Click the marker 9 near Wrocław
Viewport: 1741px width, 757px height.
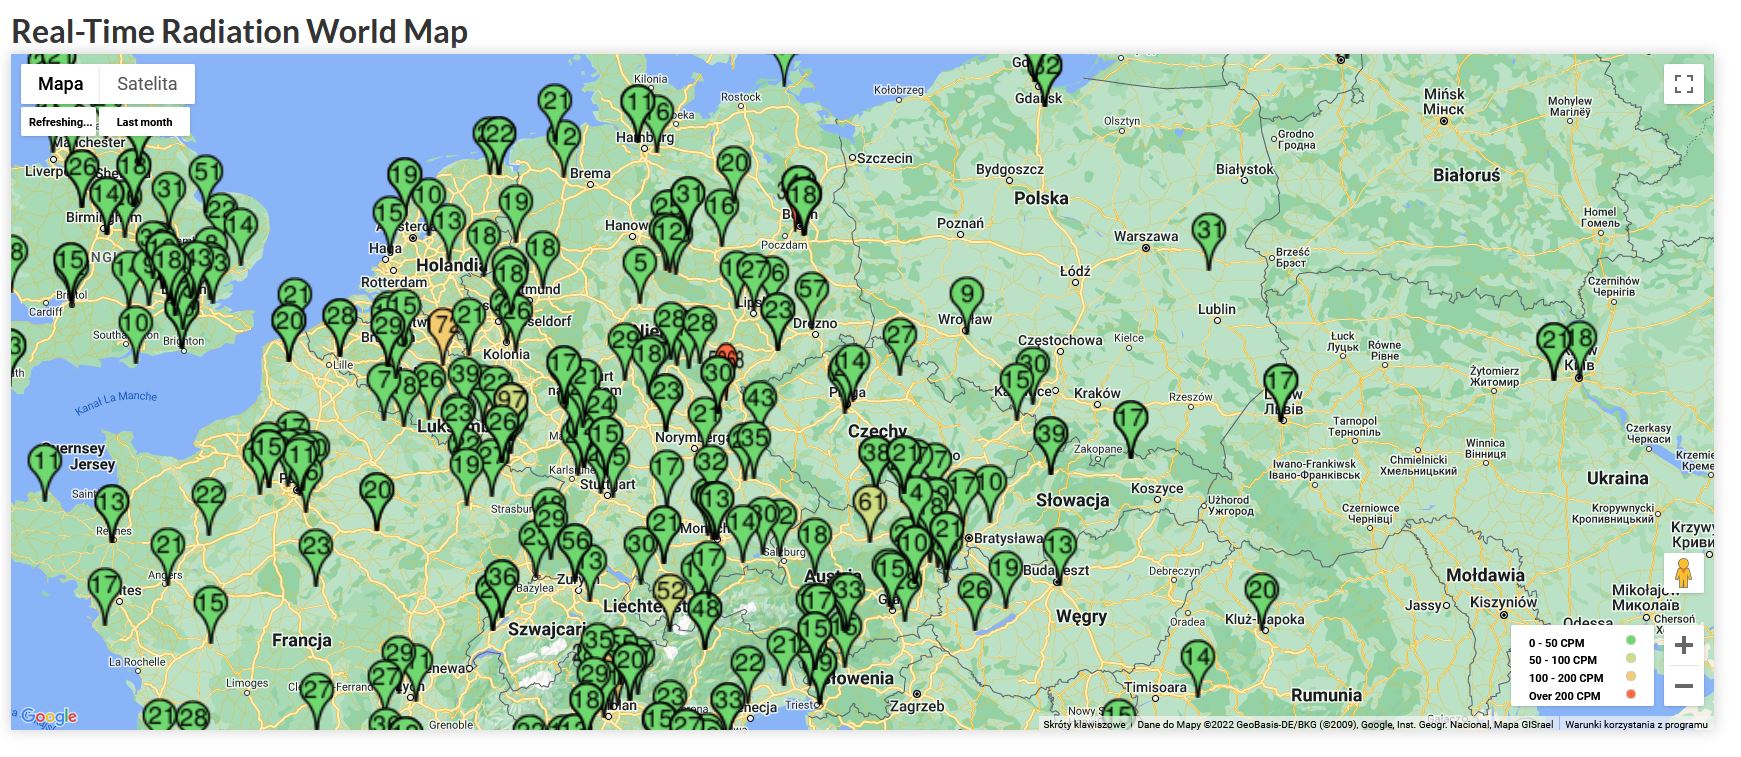[x=966, y=298]
